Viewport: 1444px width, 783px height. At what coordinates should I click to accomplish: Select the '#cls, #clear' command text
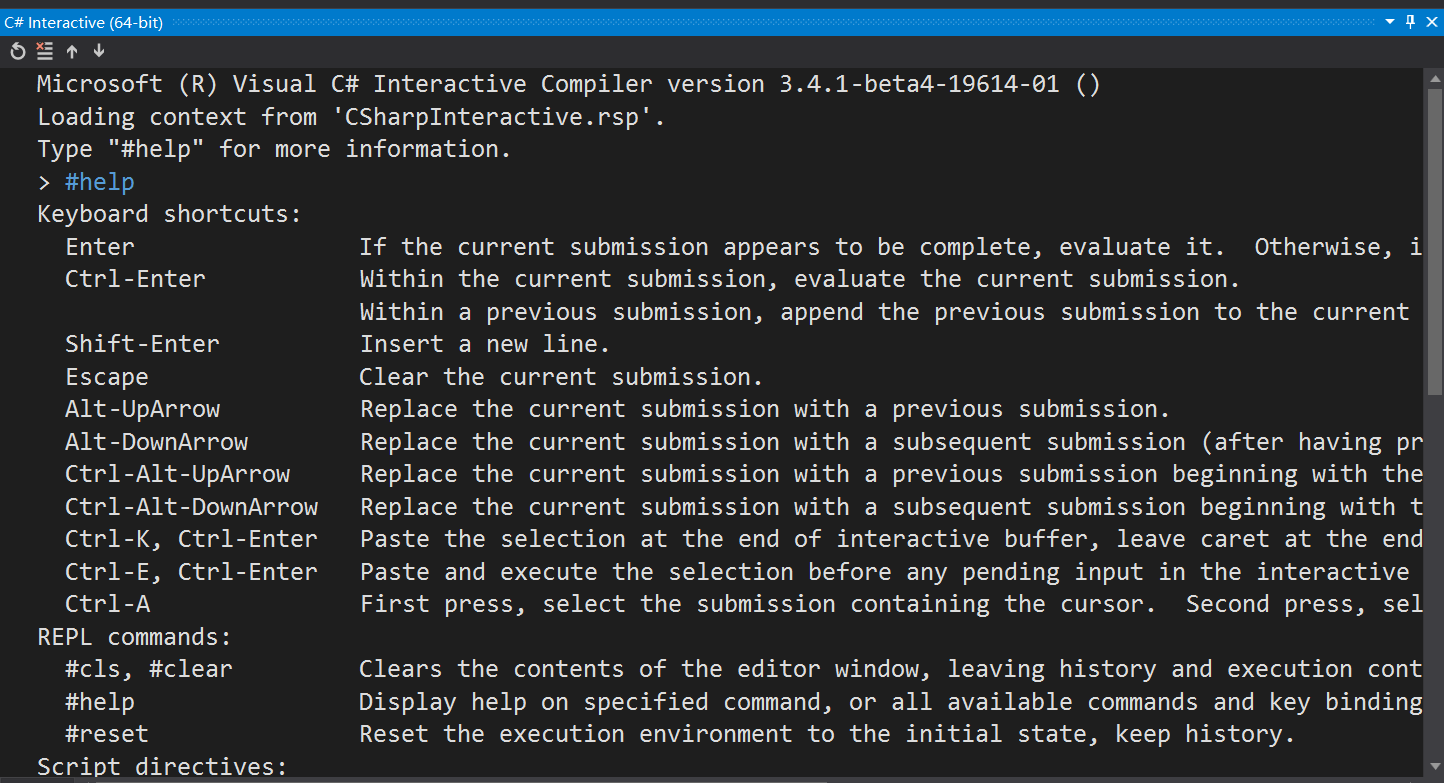pyautogui.click(x=149, y=669)
